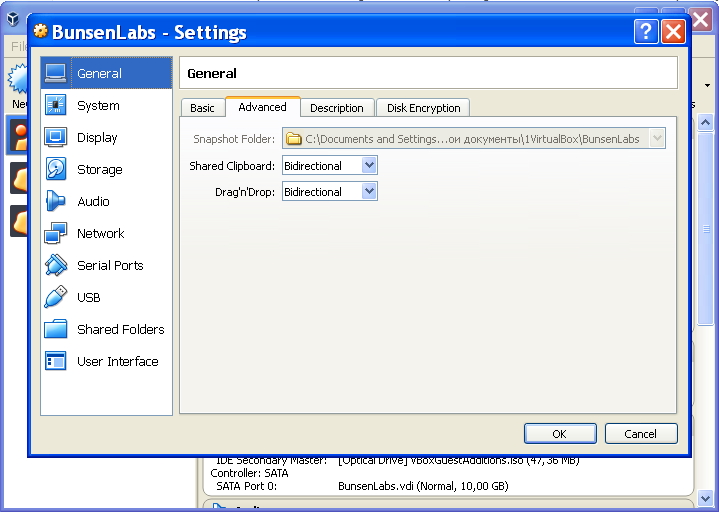This screenshot has width=719, height=512.
Task: Select the Shared Folders label in sidebar
Action: tap(121, 329)
